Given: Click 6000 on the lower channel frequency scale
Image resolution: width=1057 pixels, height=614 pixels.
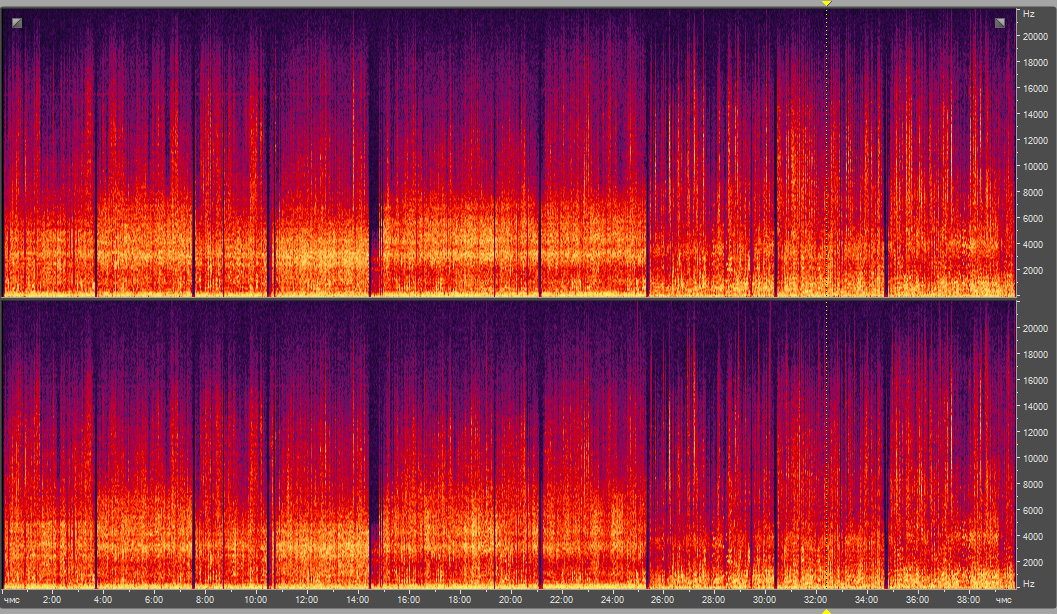Looking at the screenshot, I should (x=1033, y=510).
